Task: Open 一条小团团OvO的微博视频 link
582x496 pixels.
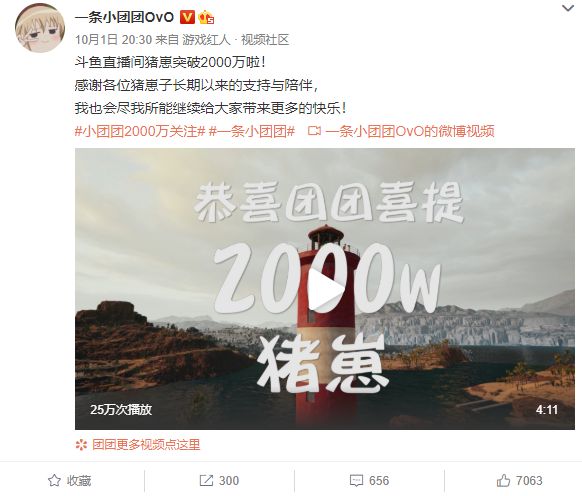Action: point(410,131)
